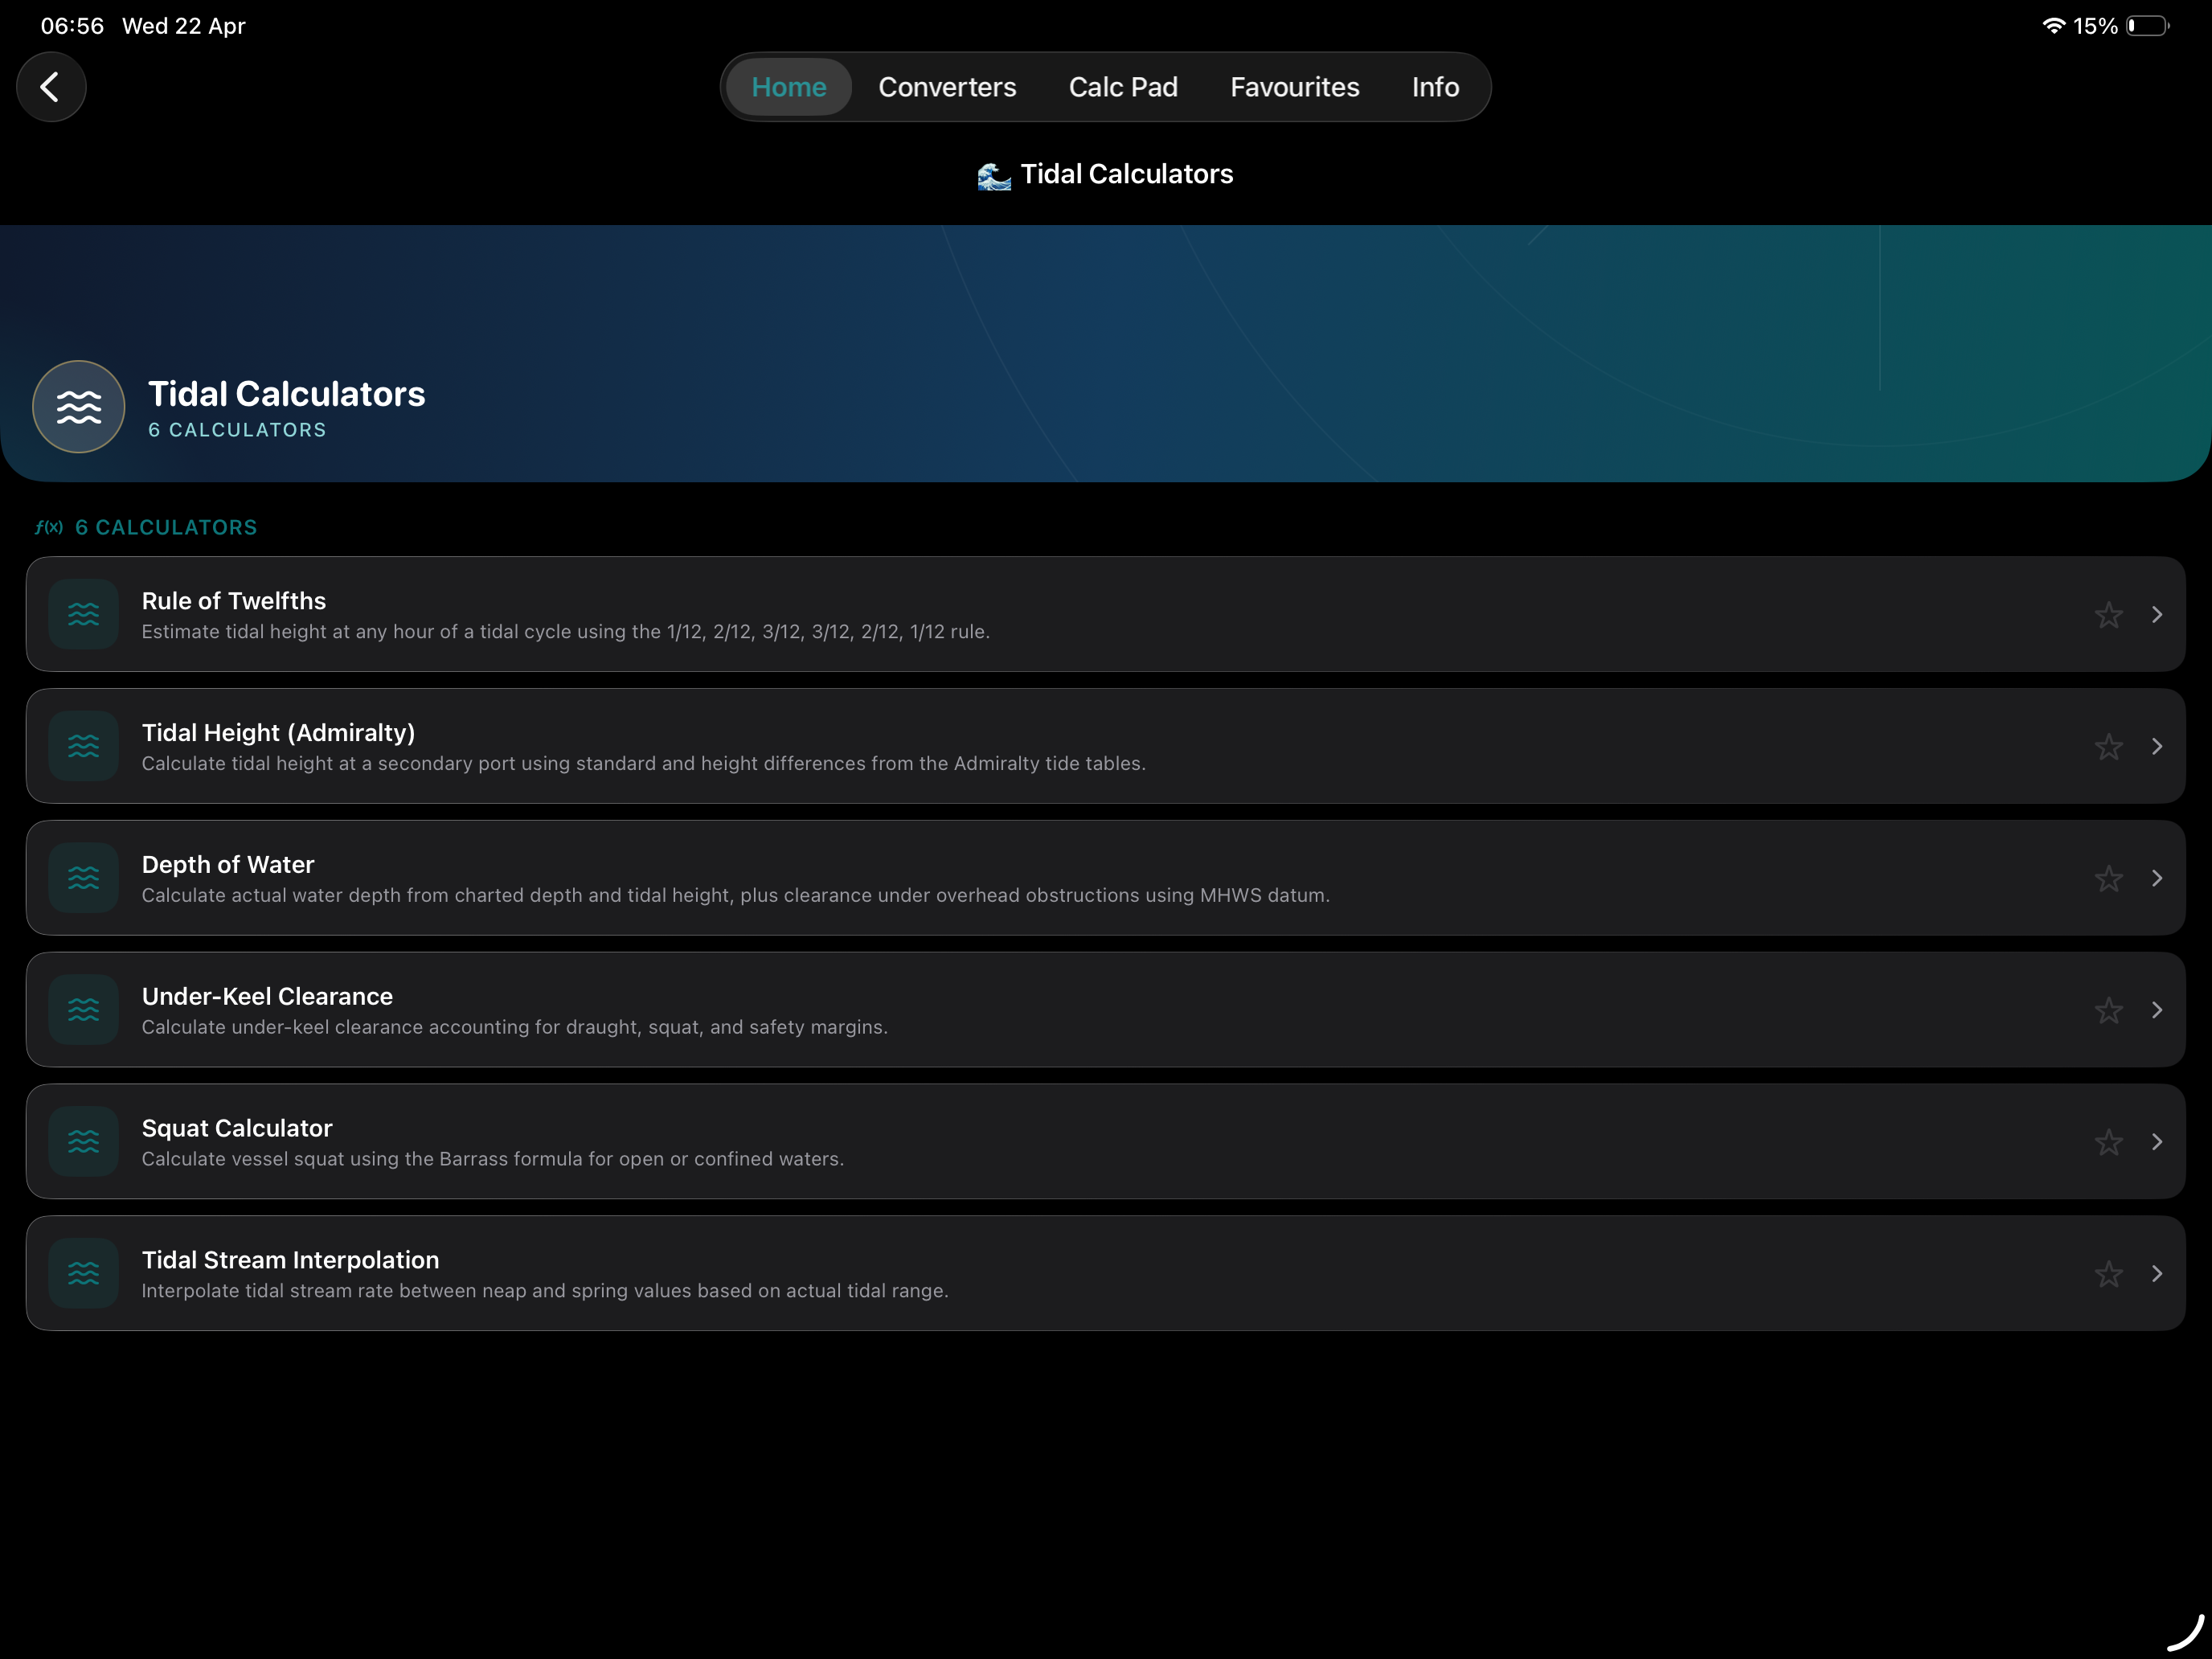Click the Tidal Height (Admiralty) wave icon

84,747
